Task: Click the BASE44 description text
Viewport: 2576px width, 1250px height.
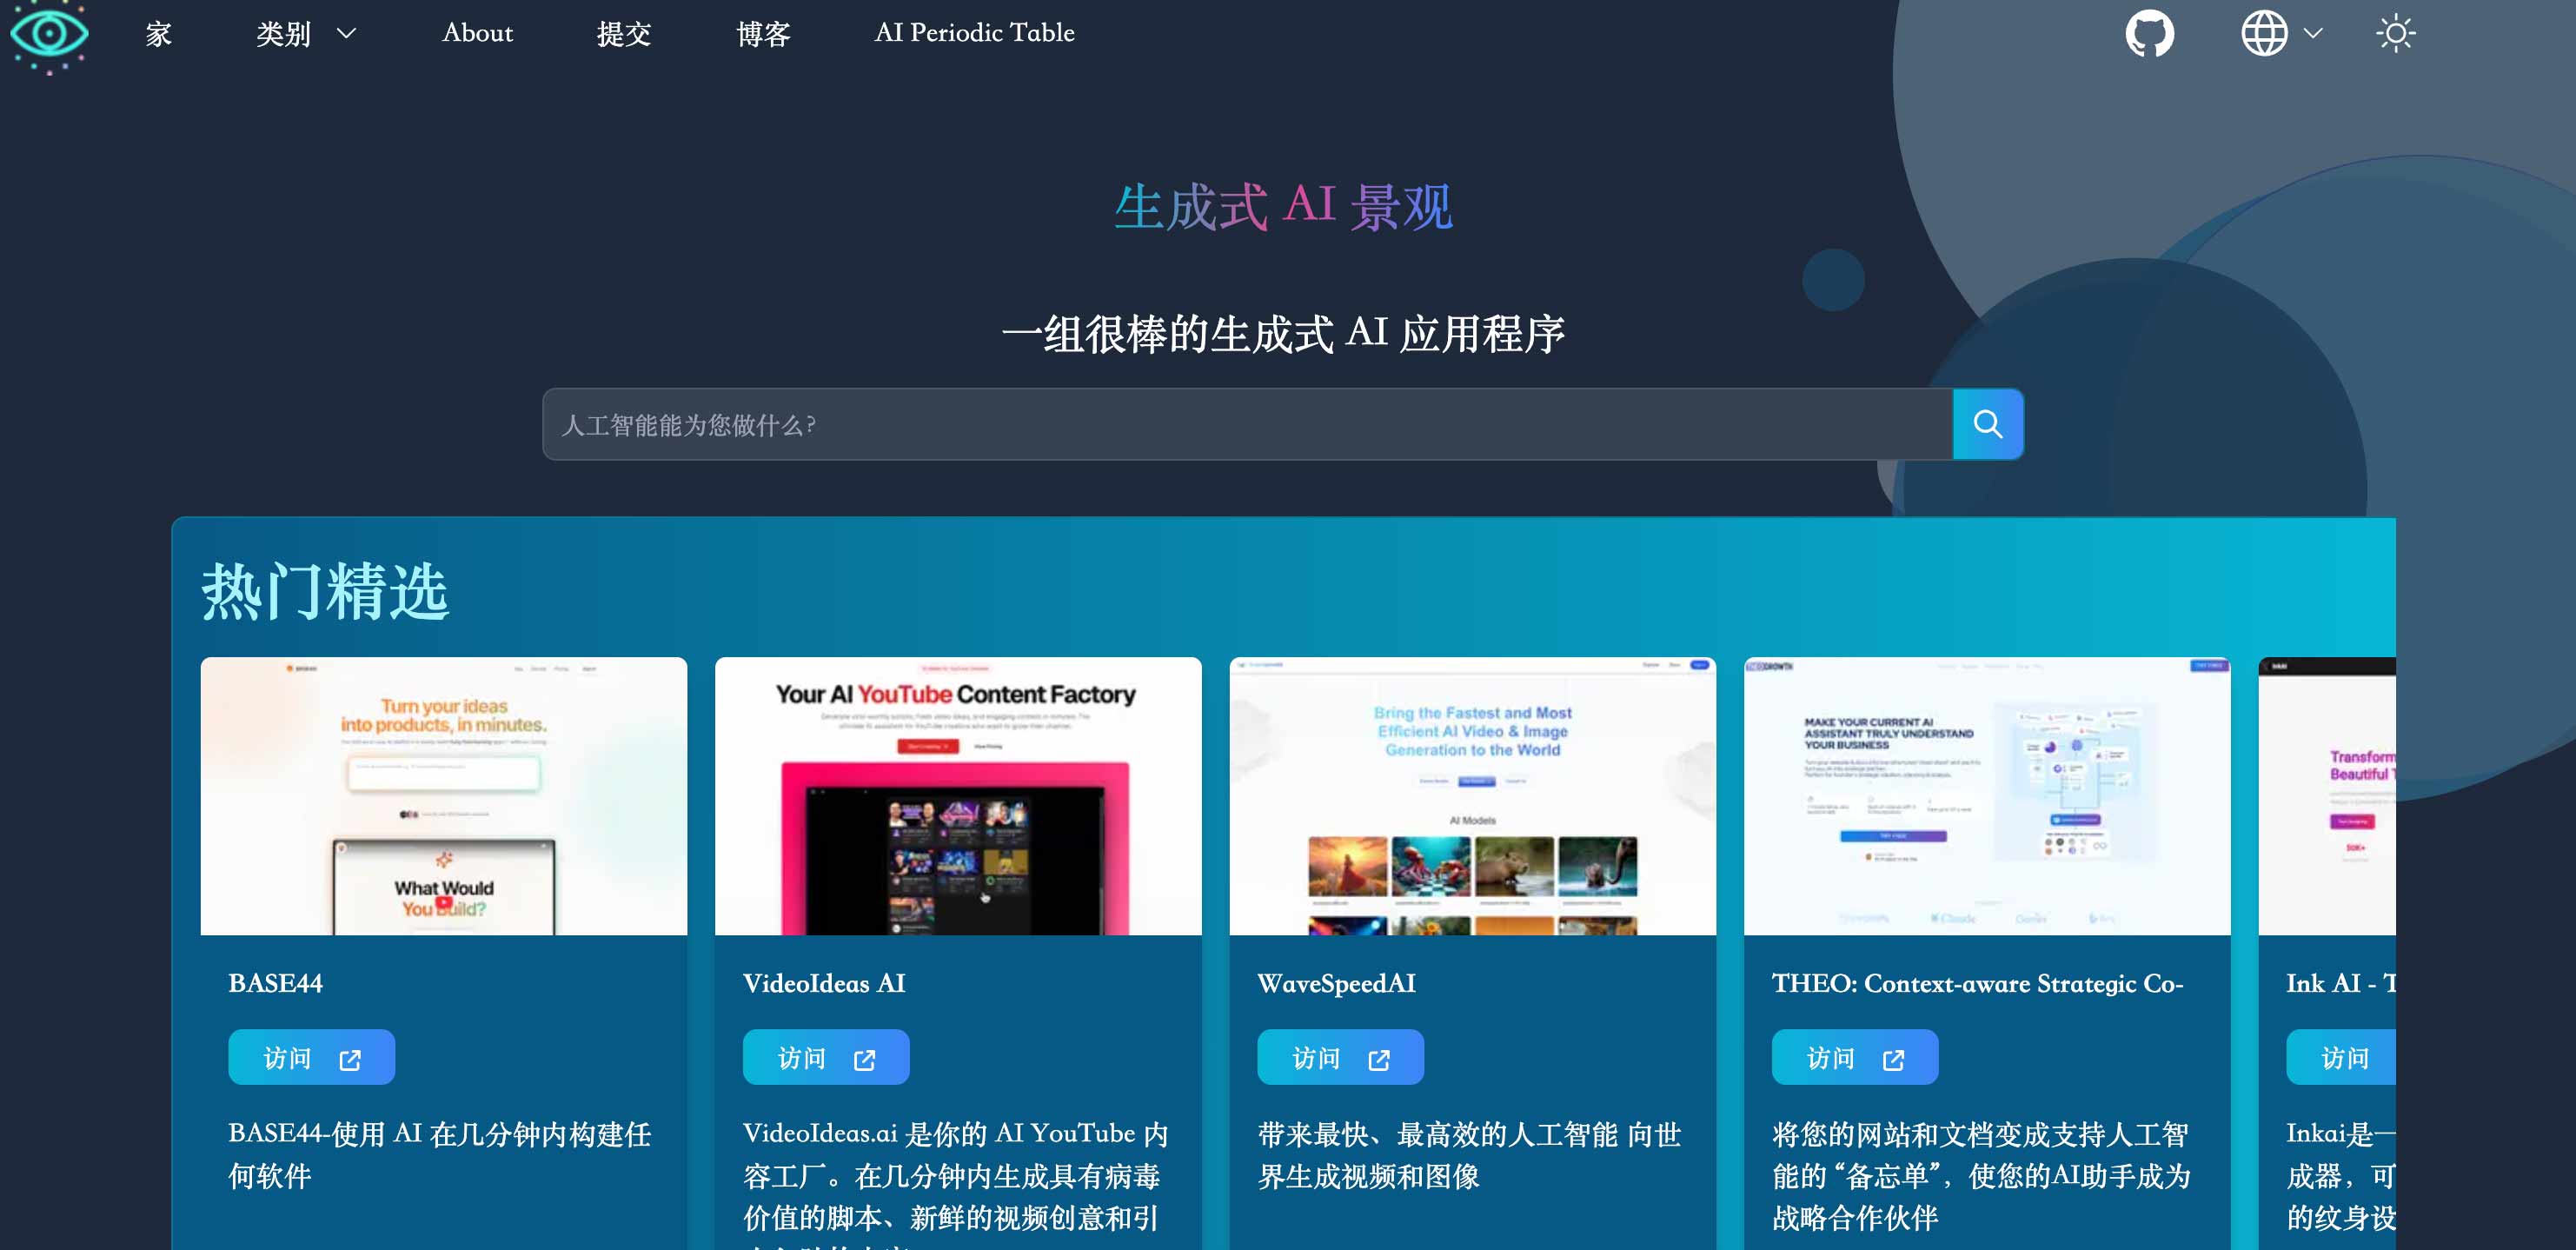Action: [x=440, y=1155]
